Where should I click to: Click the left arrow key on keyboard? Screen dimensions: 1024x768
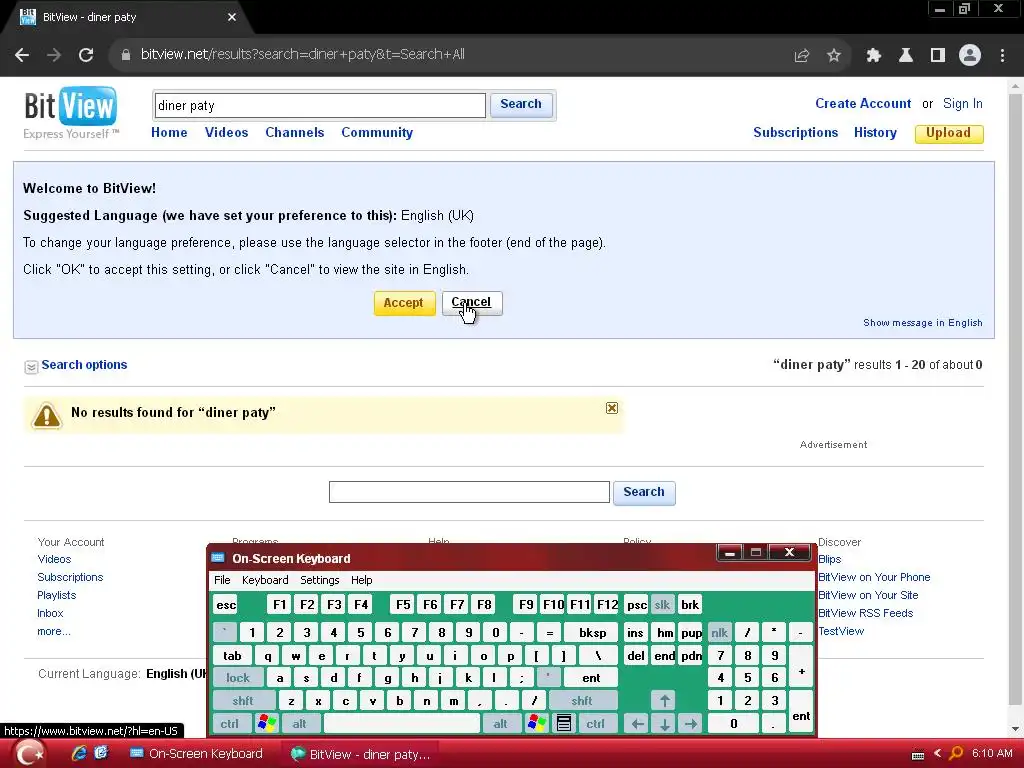[637, 723]
